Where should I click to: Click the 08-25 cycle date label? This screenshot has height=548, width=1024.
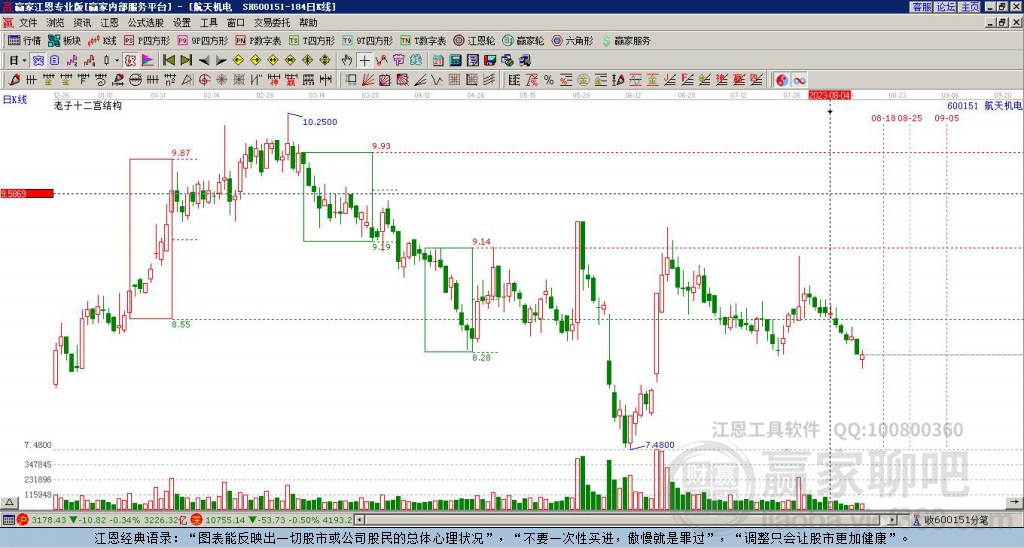(x=910, y=118)
